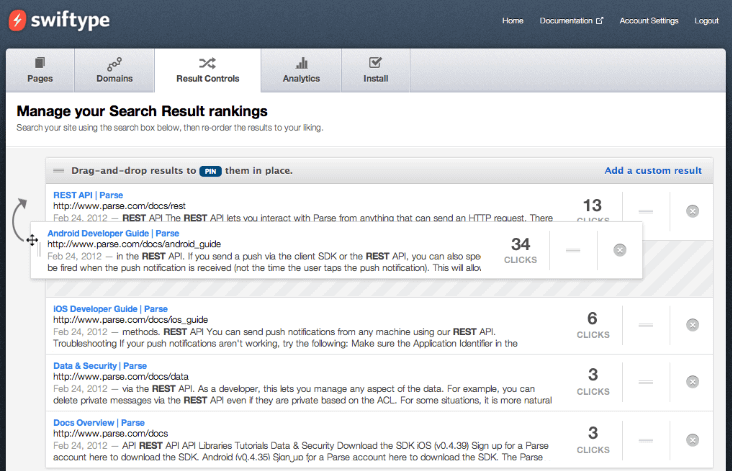Open Data & Security | Parse link

pos(100,366)
